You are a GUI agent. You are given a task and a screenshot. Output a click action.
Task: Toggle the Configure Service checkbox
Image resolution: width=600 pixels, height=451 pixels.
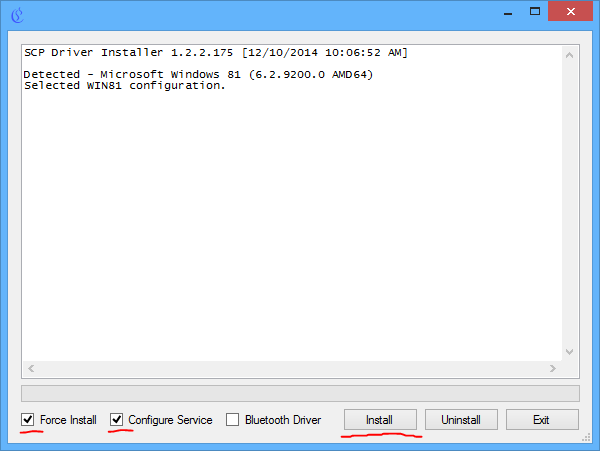click(x=116, y=420)
